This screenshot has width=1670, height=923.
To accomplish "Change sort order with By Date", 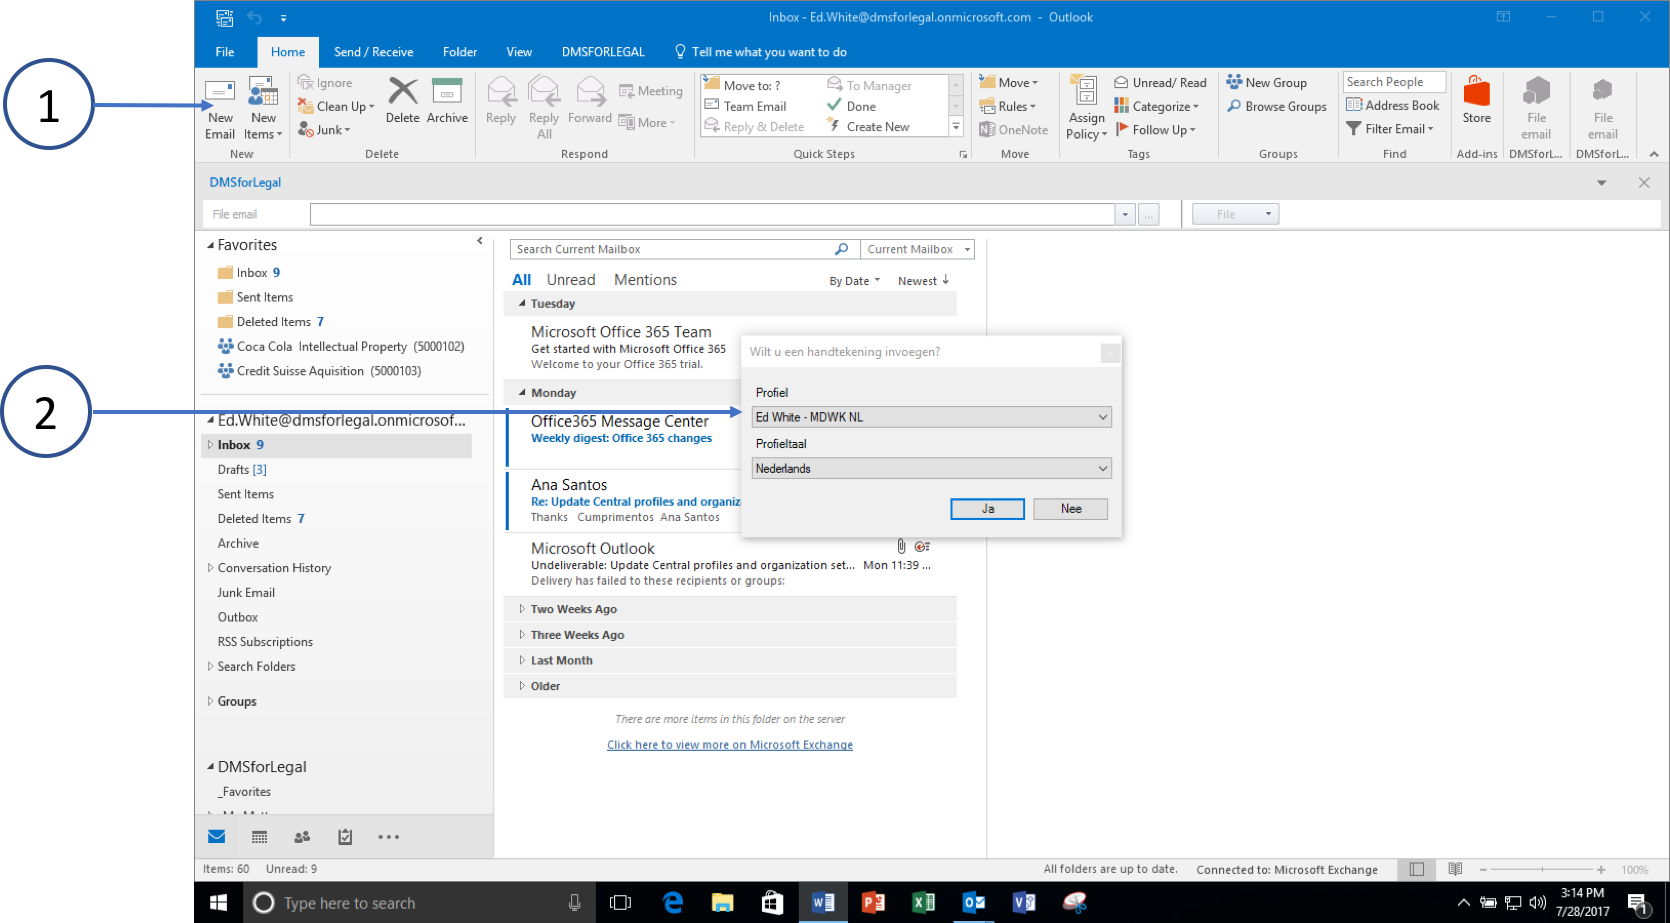I will 855,281.
